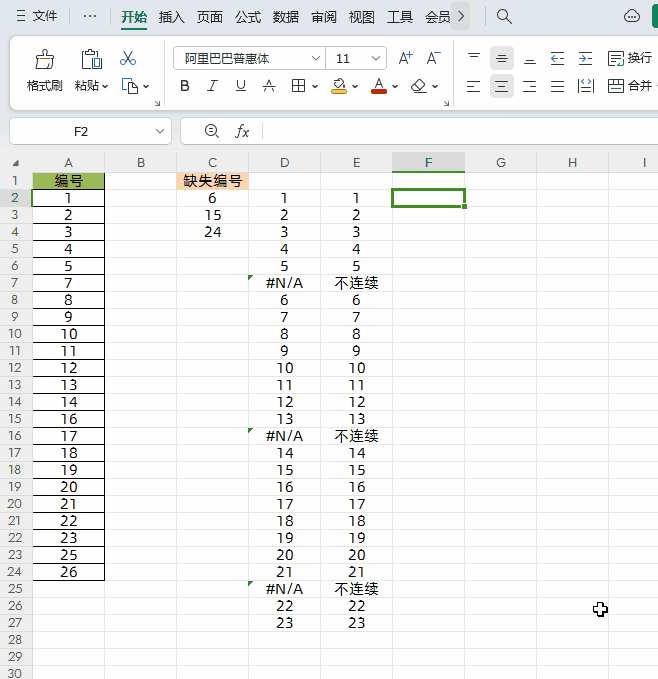The width and height of the screenshot is (658, 679).
Task: Apply the red font color swatch
Action: click(378, 86)
